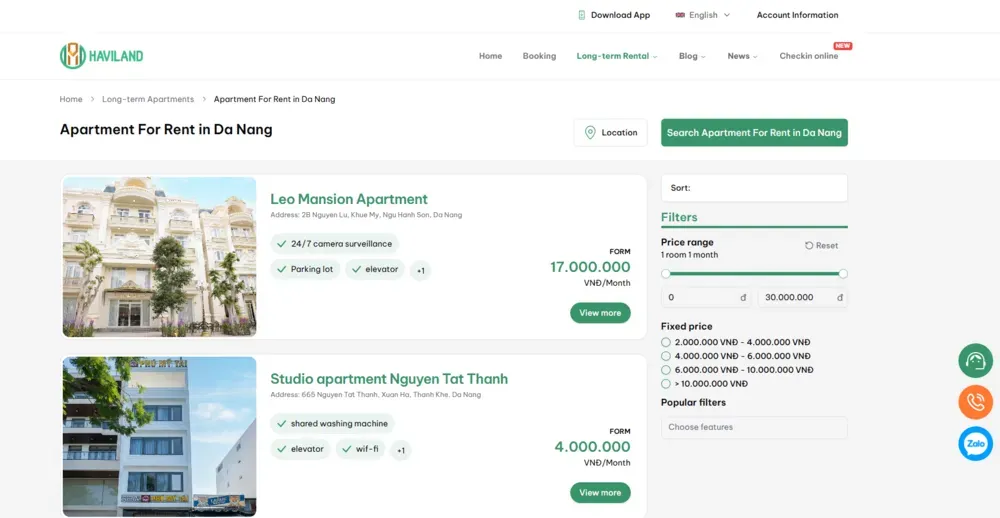Click the orange phone call button

click(x=975, y=402)
